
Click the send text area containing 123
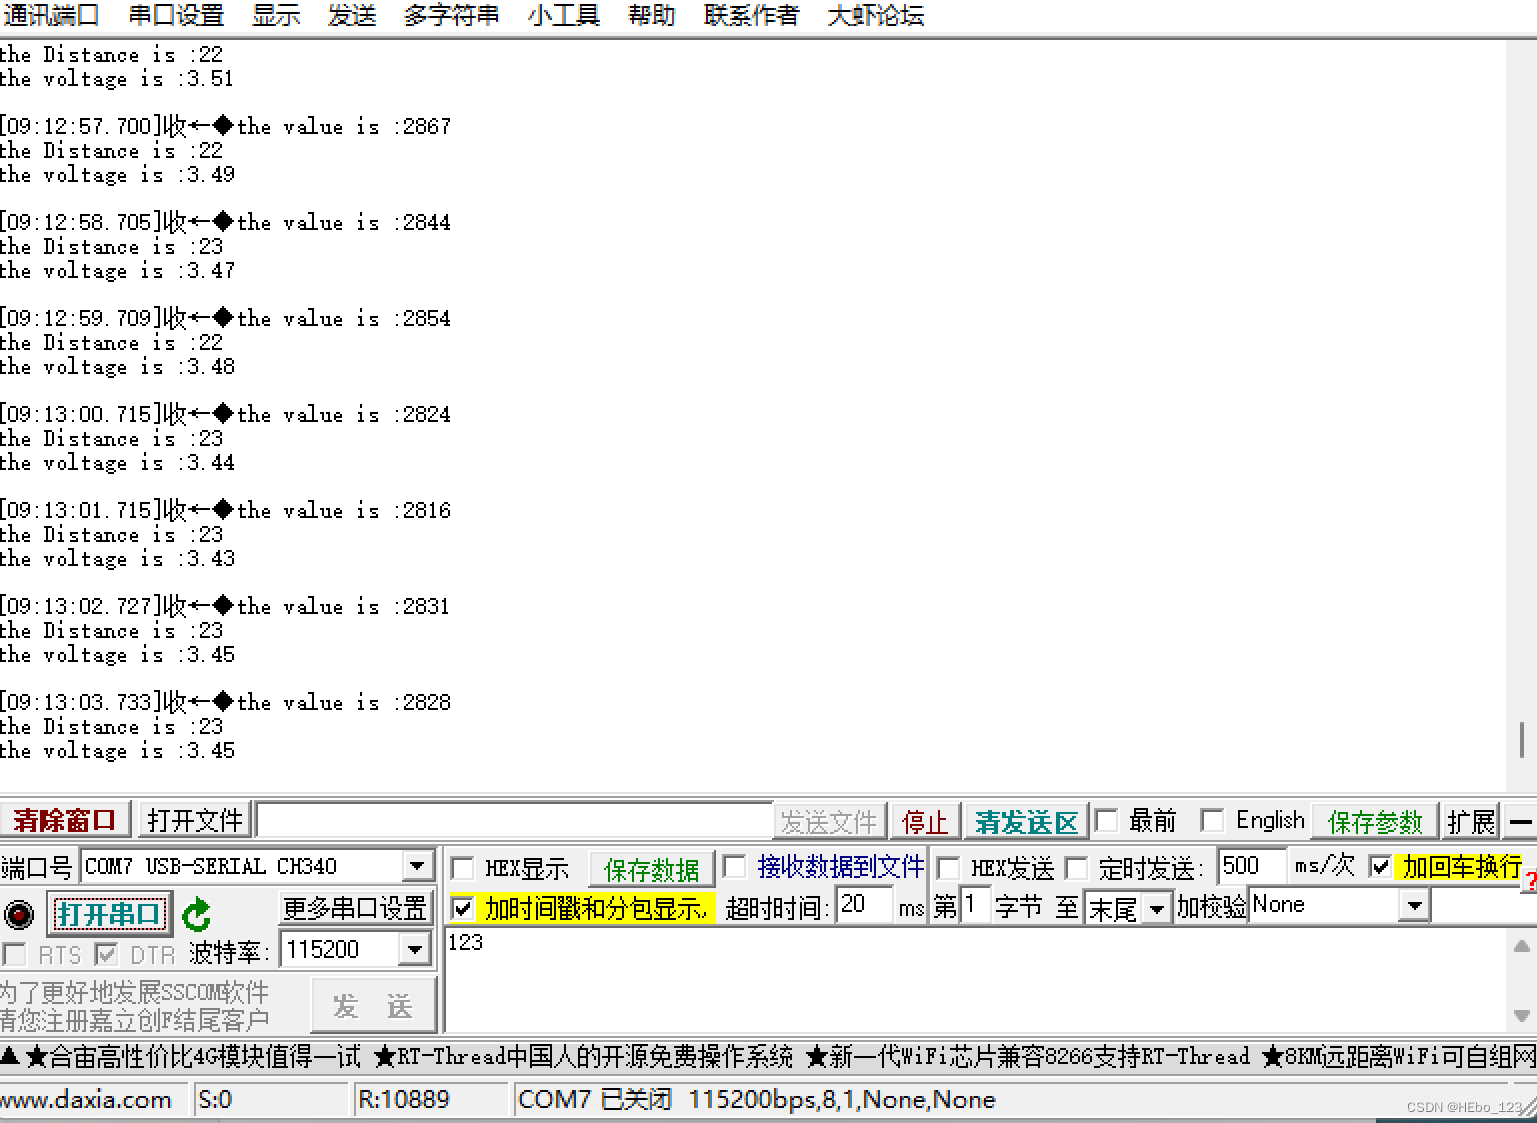coord(976,979)
